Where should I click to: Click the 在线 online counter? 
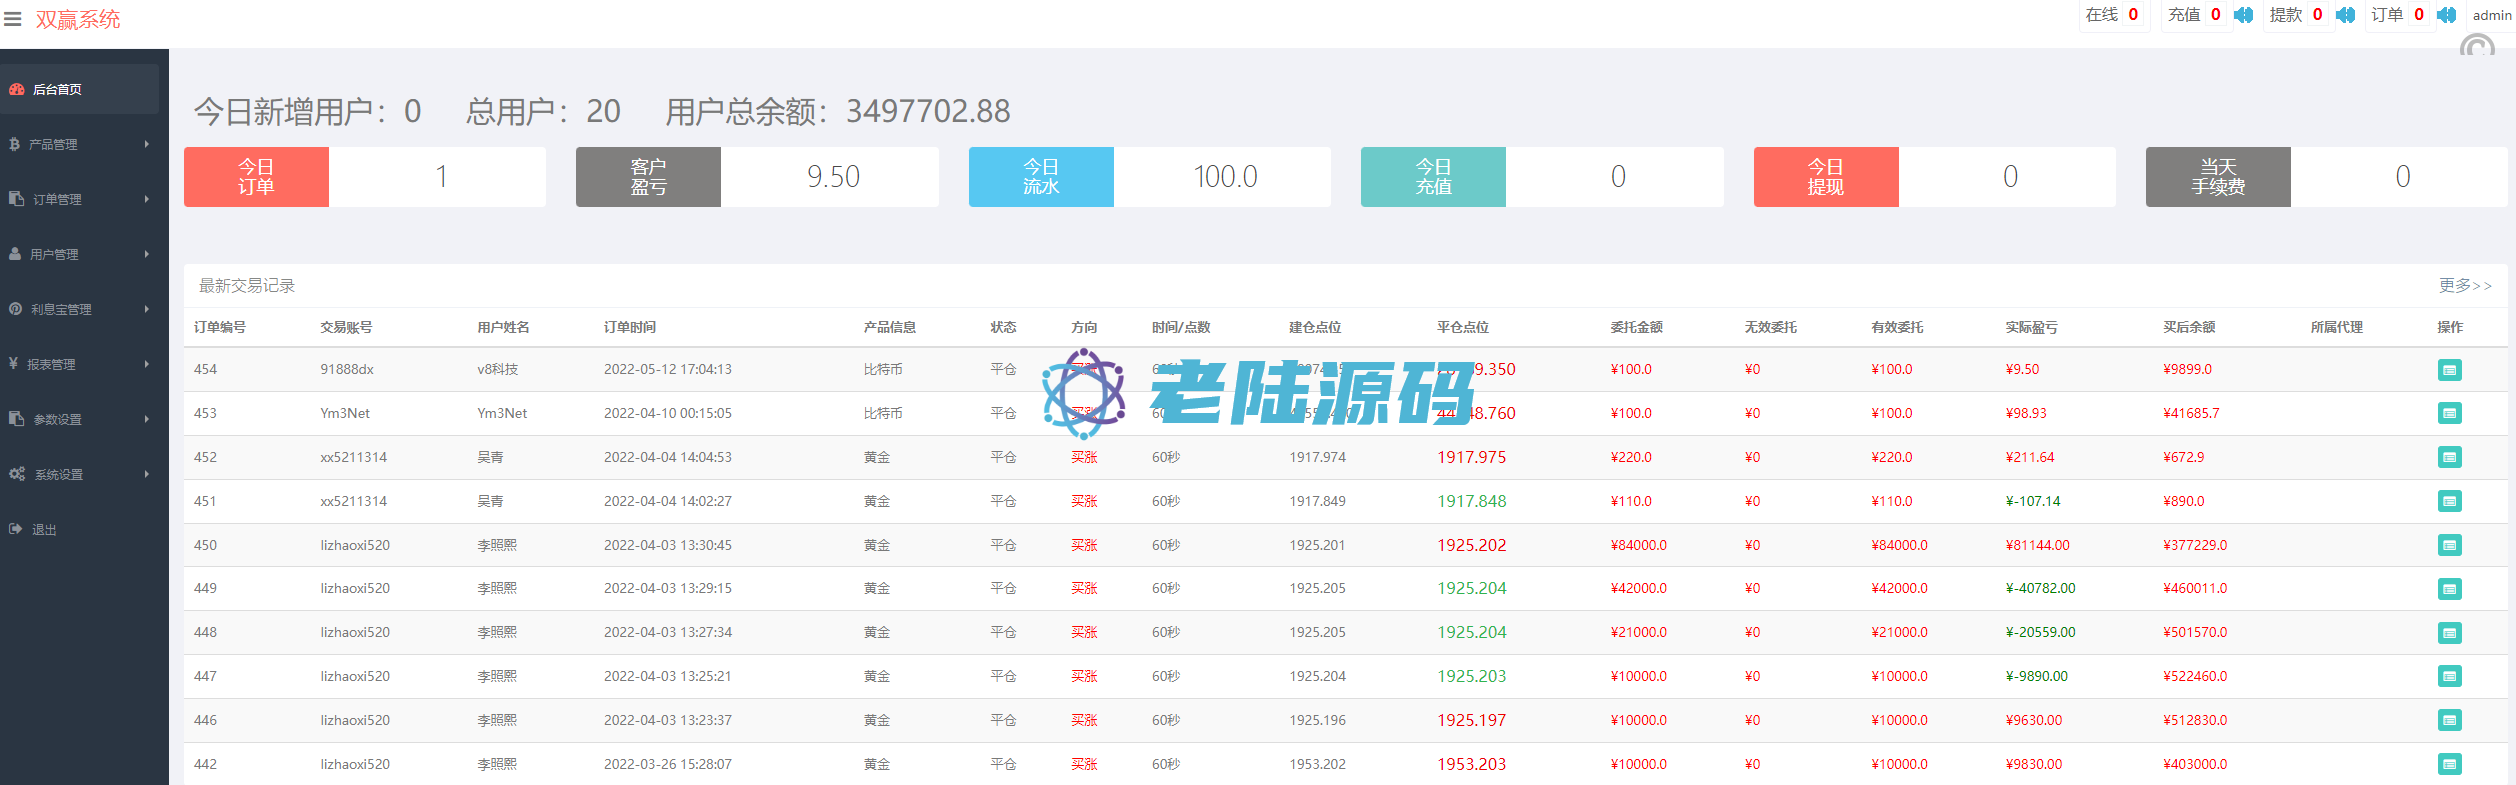[x=2112, y=15]
